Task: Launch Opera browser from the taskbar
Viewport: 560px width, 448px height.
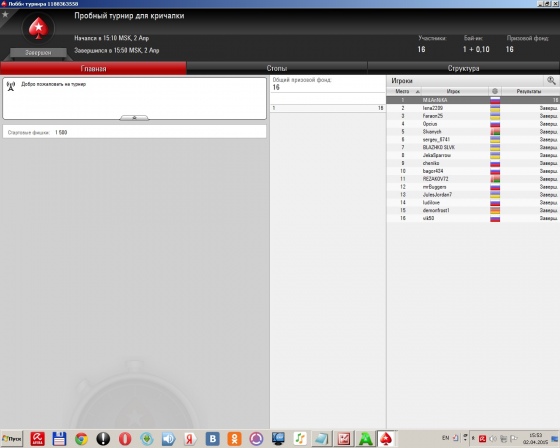Action: 125,439
